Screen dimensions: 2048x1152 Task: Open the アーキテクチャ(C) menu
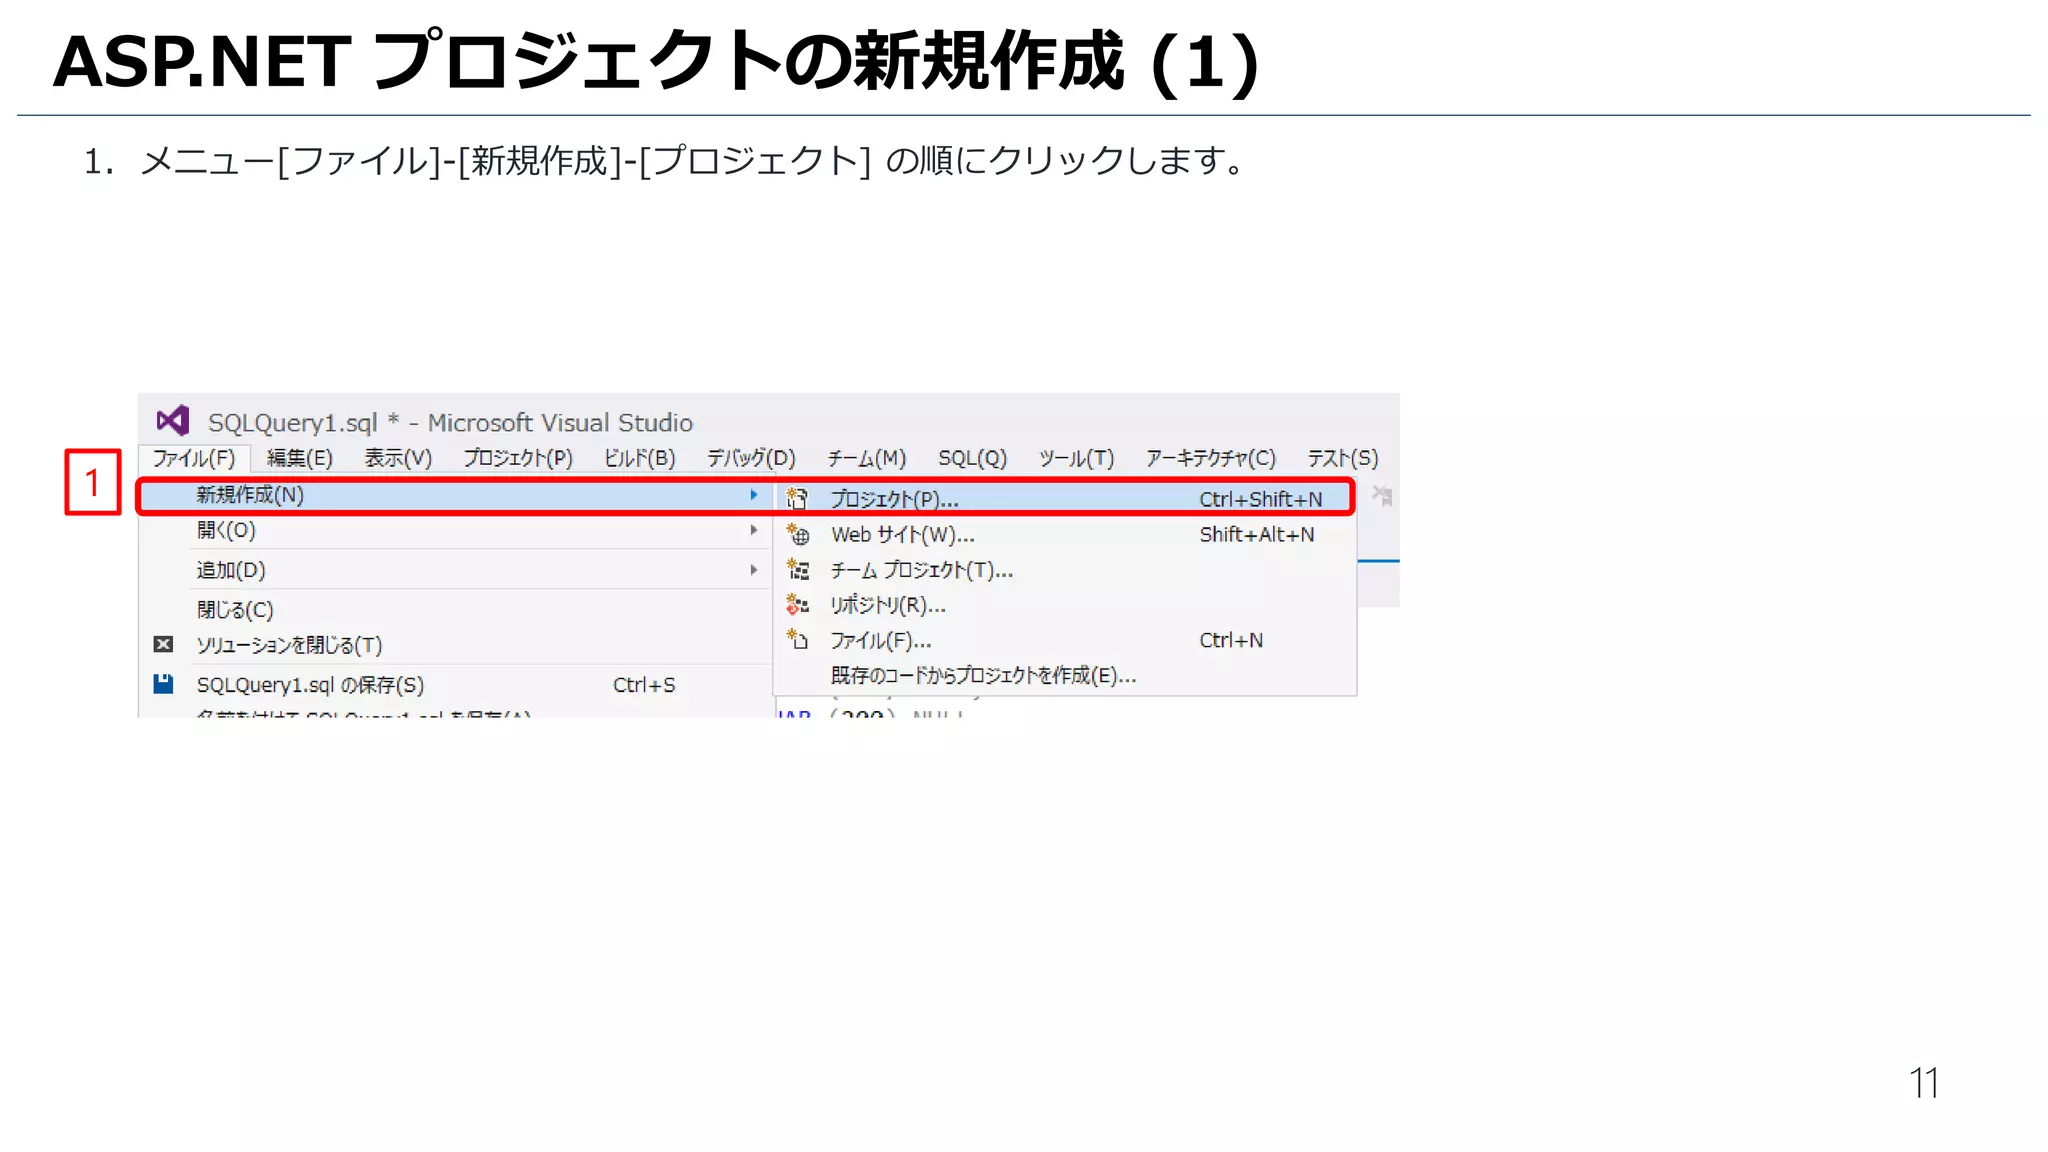[x=1211, y=458]
